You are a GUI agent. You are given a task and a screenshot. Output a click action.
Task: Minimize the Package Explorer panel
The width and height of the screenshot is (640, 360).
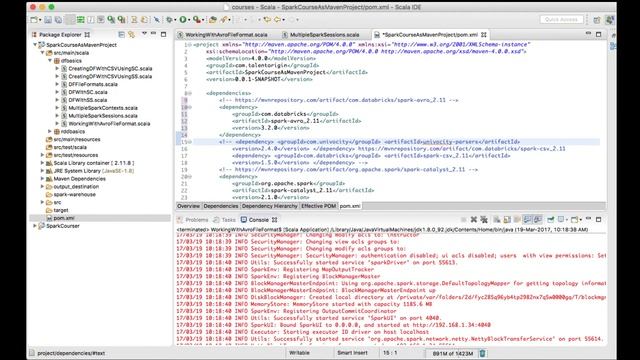pos(153,34)
